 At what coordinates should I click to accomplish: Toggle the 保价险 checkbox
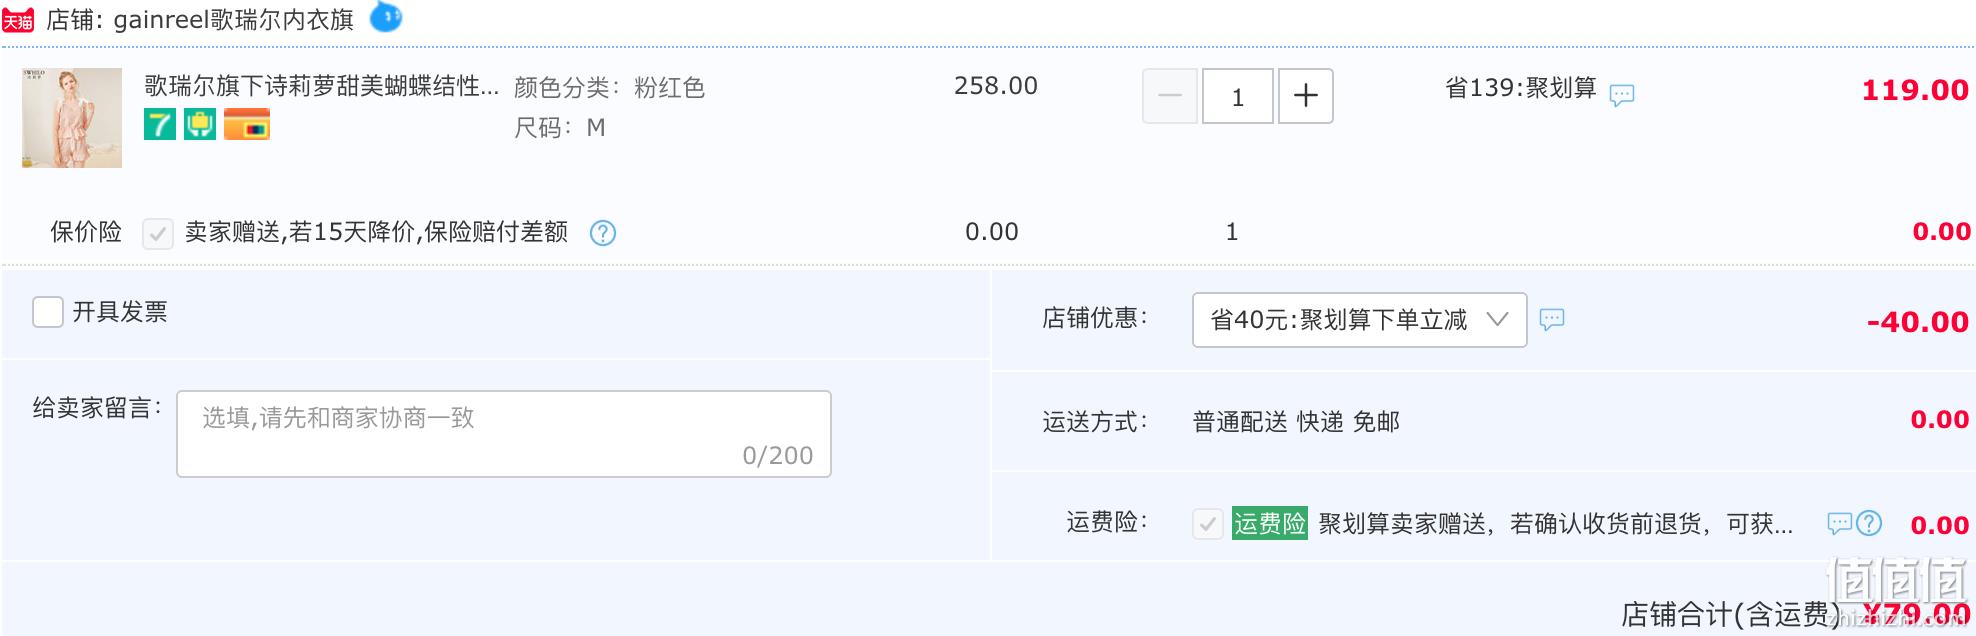tap(158, 234)
